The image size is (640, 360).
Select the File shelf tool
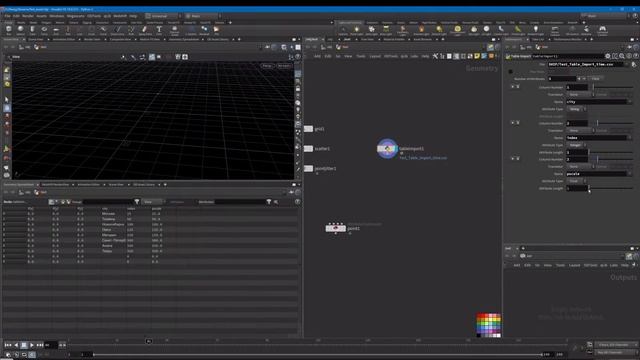pos(216,30)
